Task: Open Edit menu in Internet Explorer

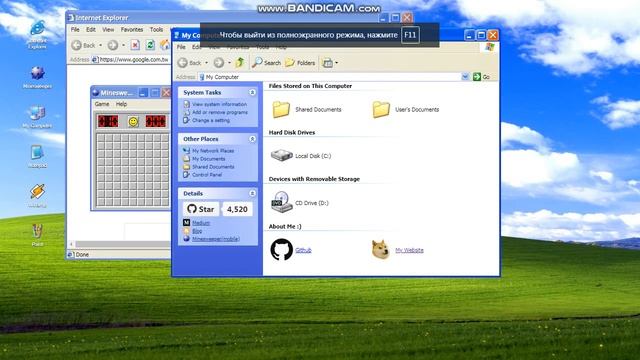Action: click(91, 30)
